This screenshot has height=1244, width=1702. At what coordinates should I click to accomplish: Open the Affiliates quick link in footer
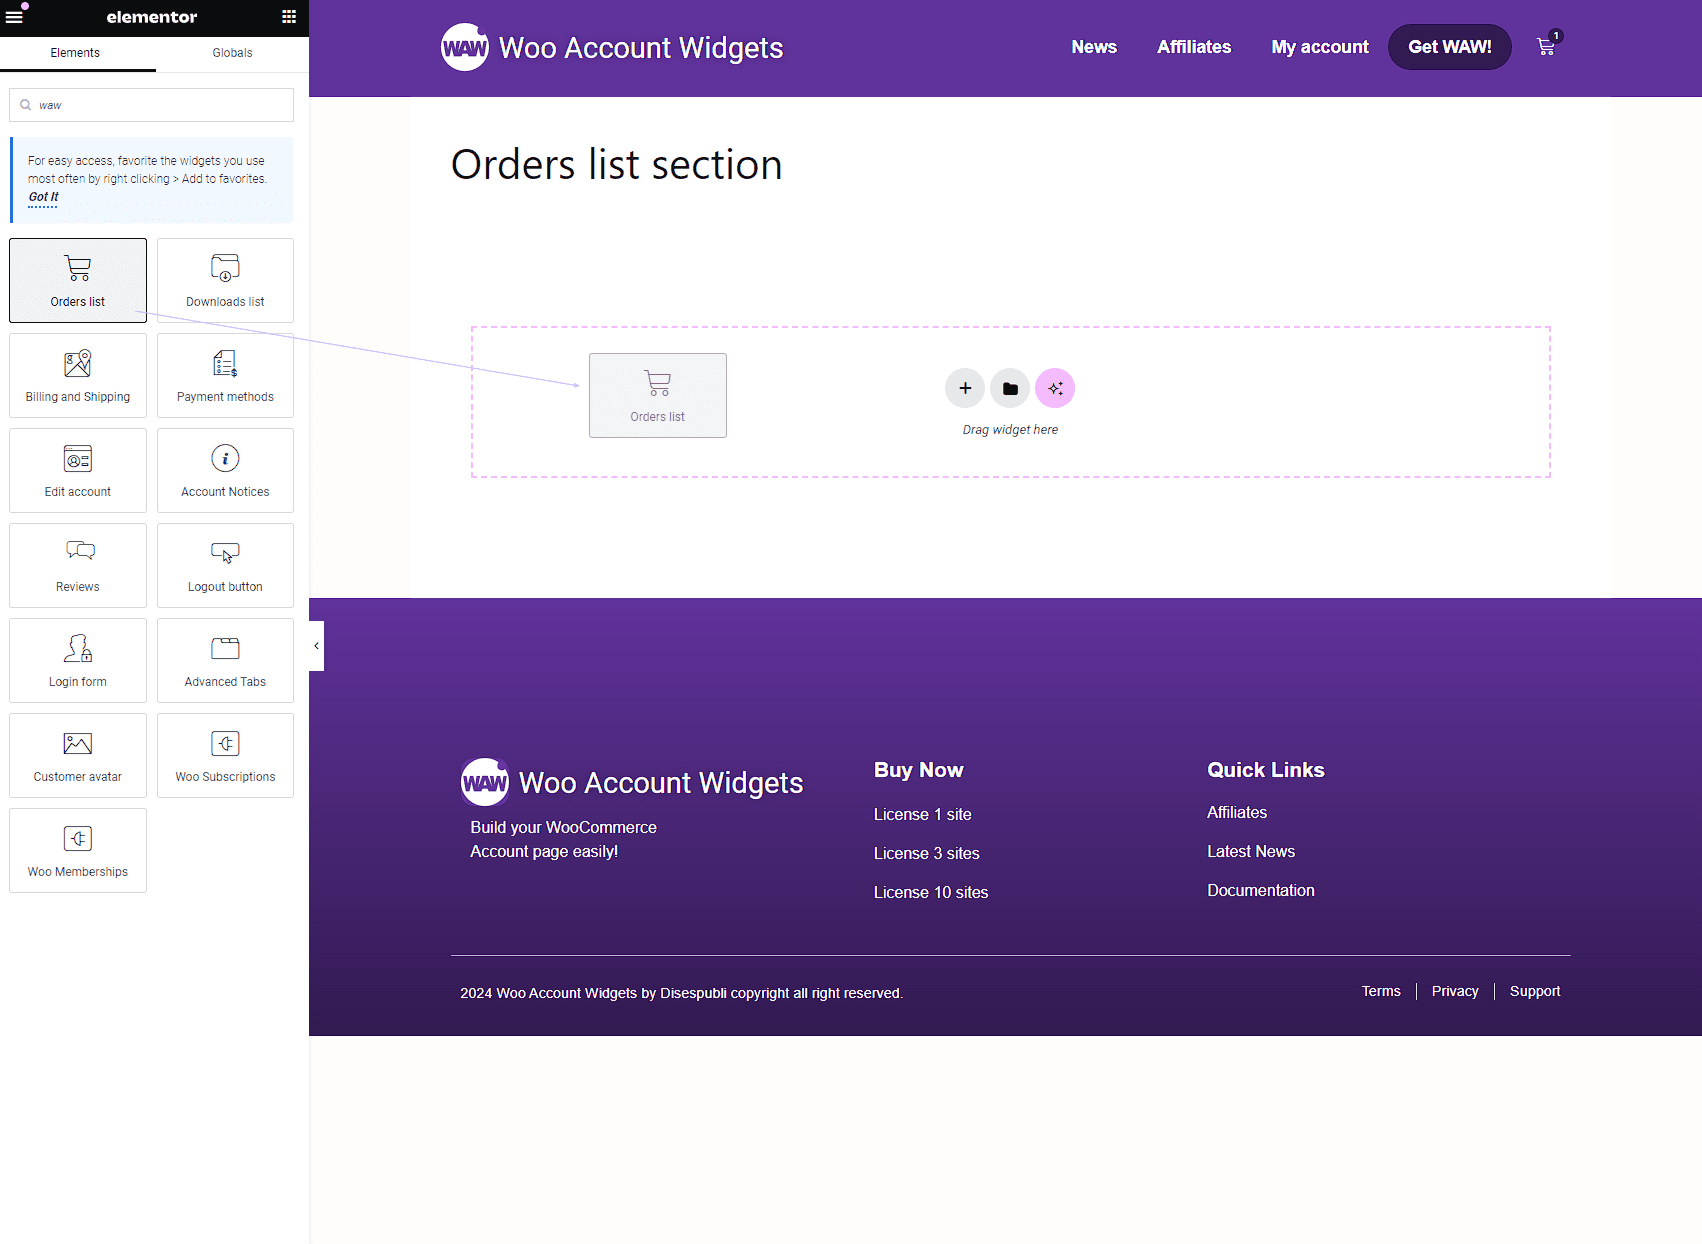point(1237,812)
